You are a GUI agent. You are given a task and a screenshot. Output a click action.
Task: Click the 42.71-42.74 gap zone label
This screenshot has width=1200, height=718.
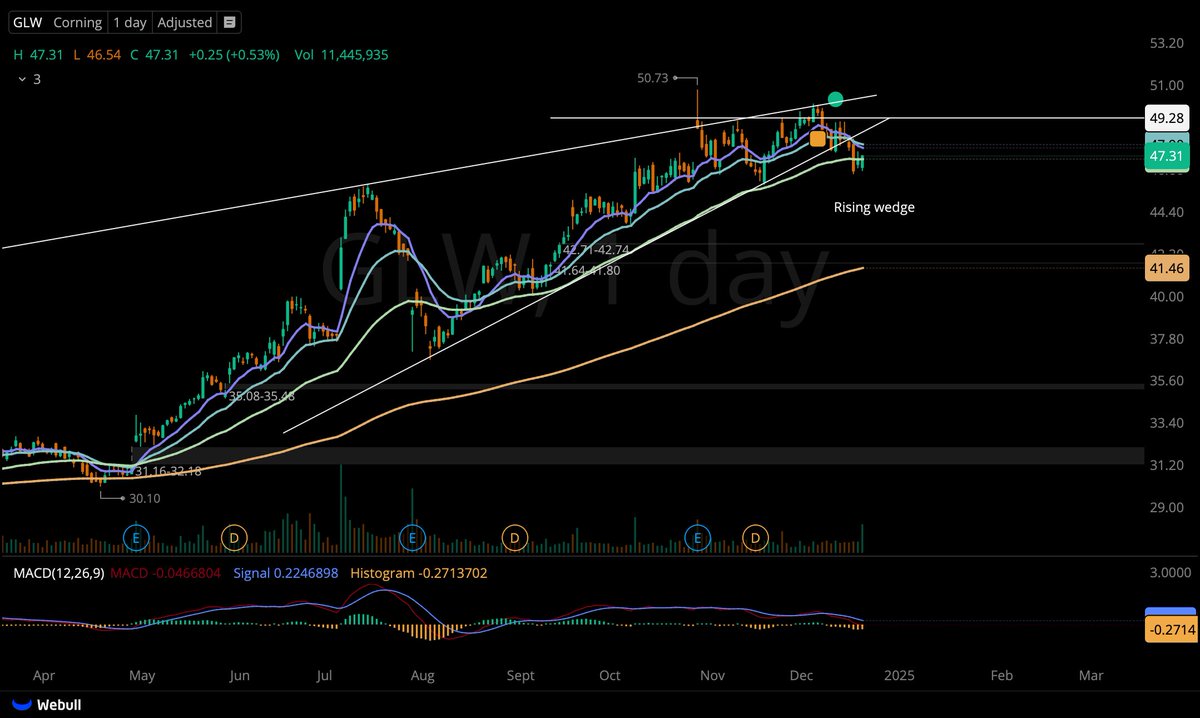[x=596, y=249]
